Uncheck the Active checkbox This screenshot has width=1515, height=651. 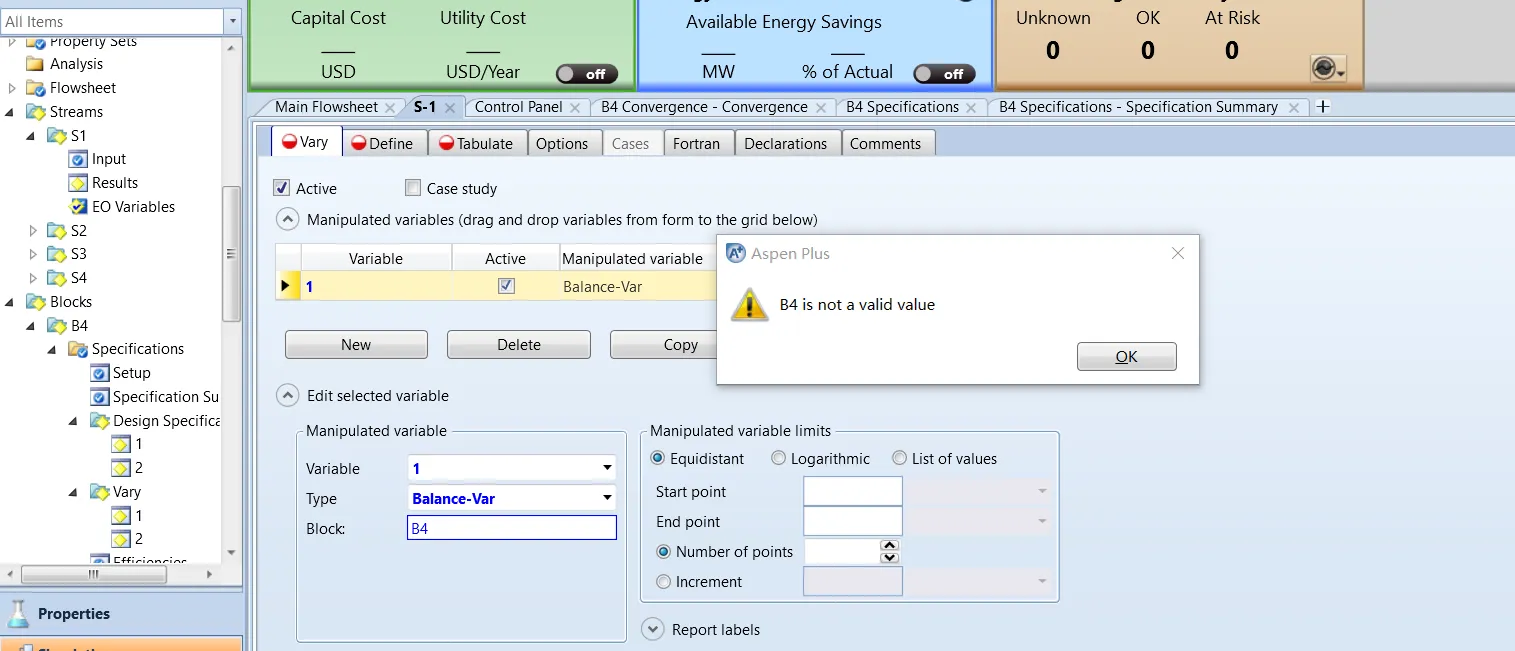(282, 188)
